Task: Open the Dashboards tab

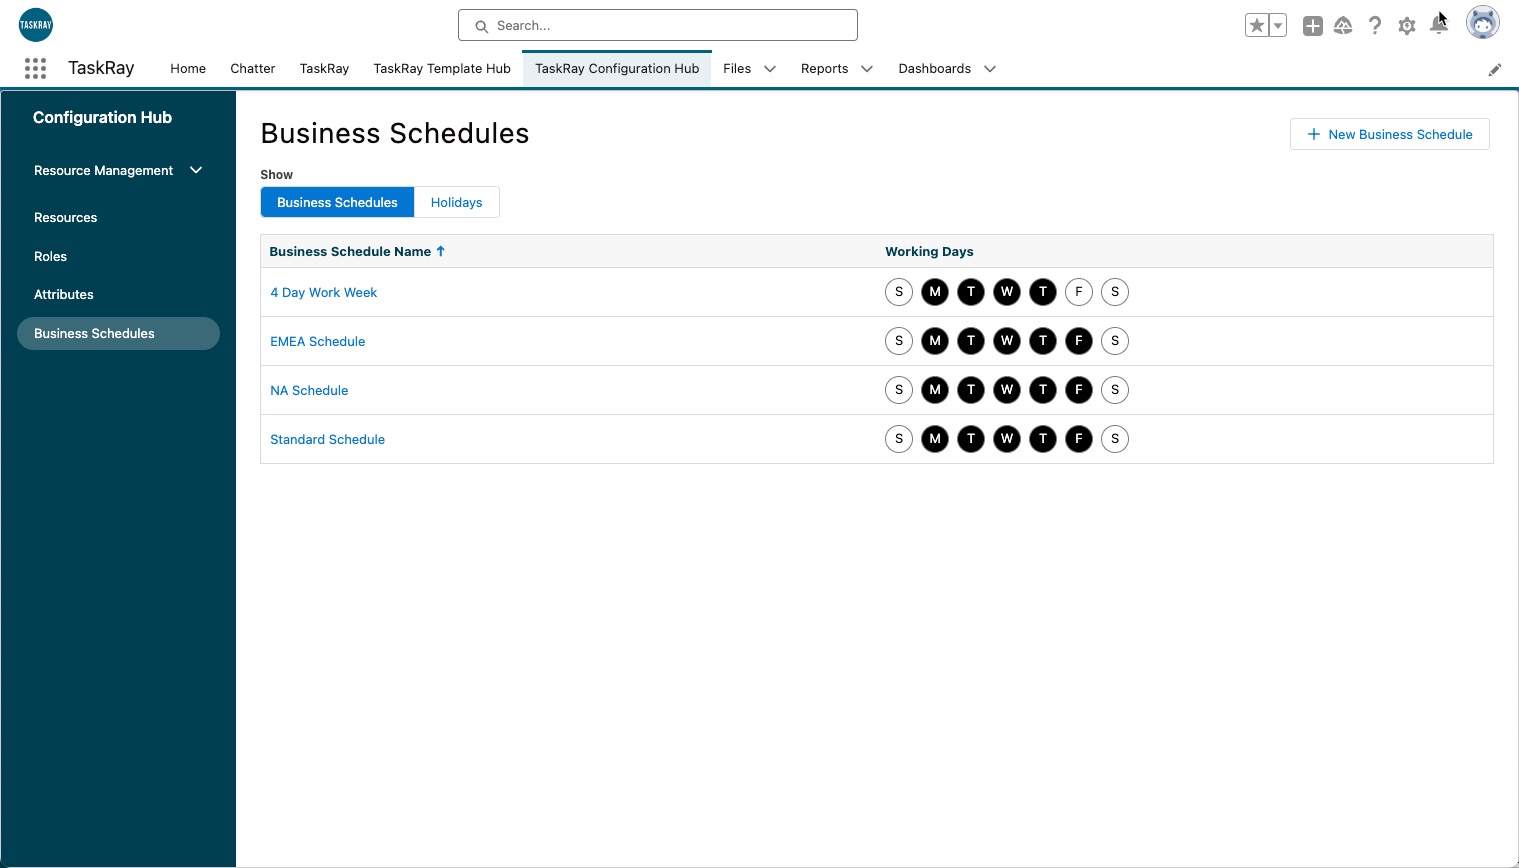Action: tap(934, 69)
